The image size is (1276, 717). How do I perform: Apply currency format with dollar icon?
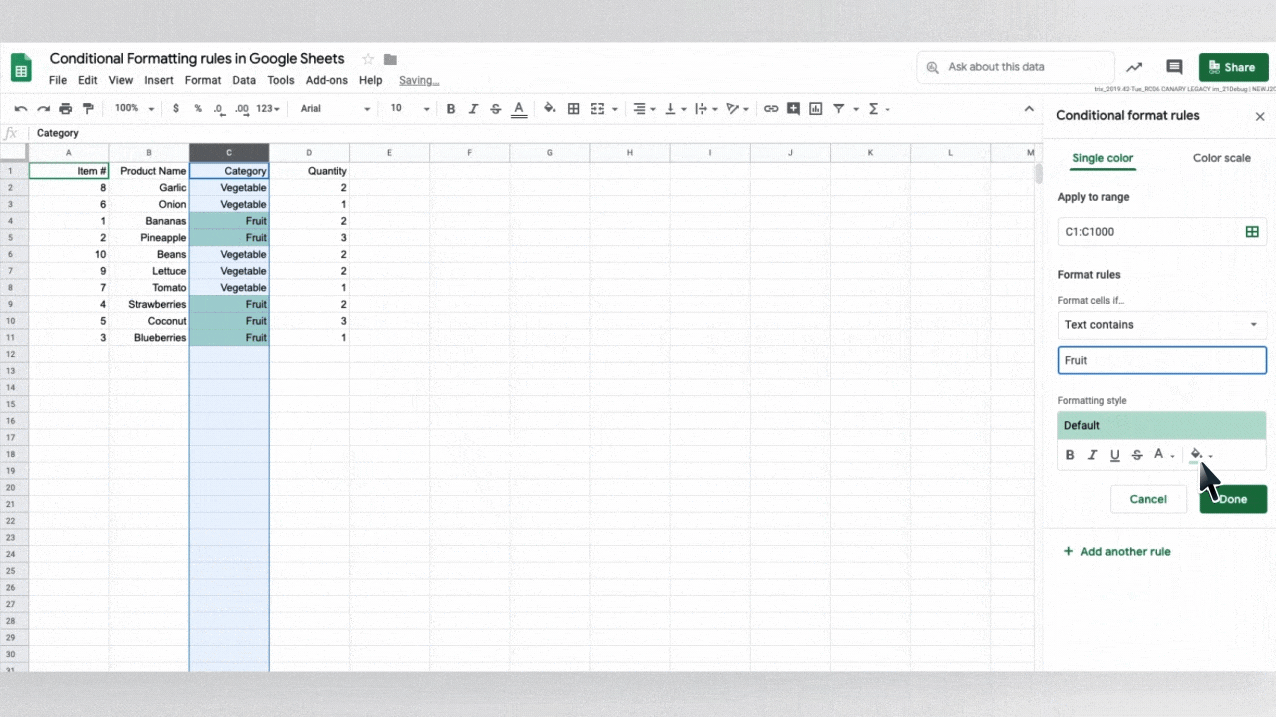pyautogui.click(x=176, y=109)
